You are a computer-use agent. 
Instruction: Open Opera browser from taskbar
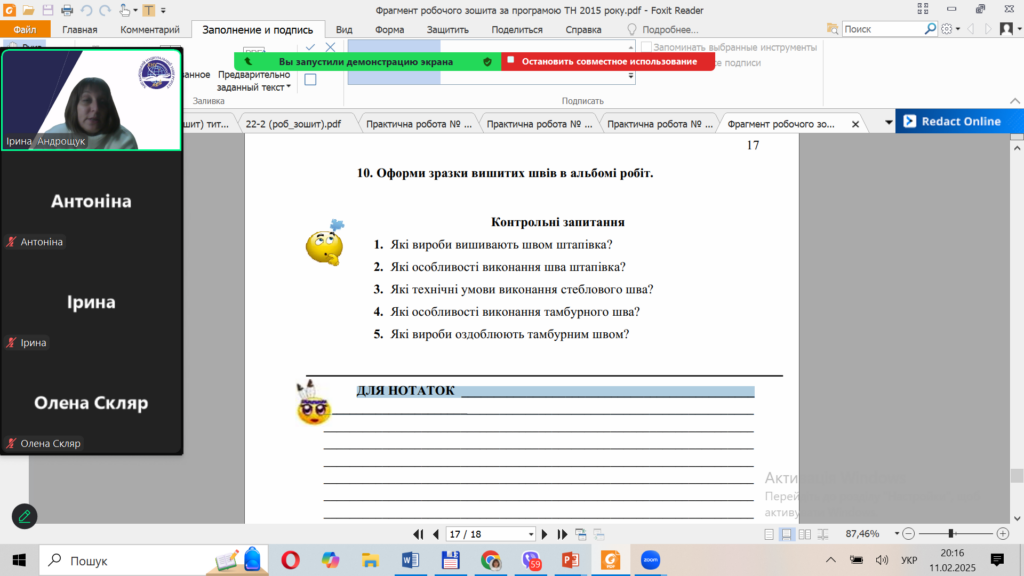290,560
